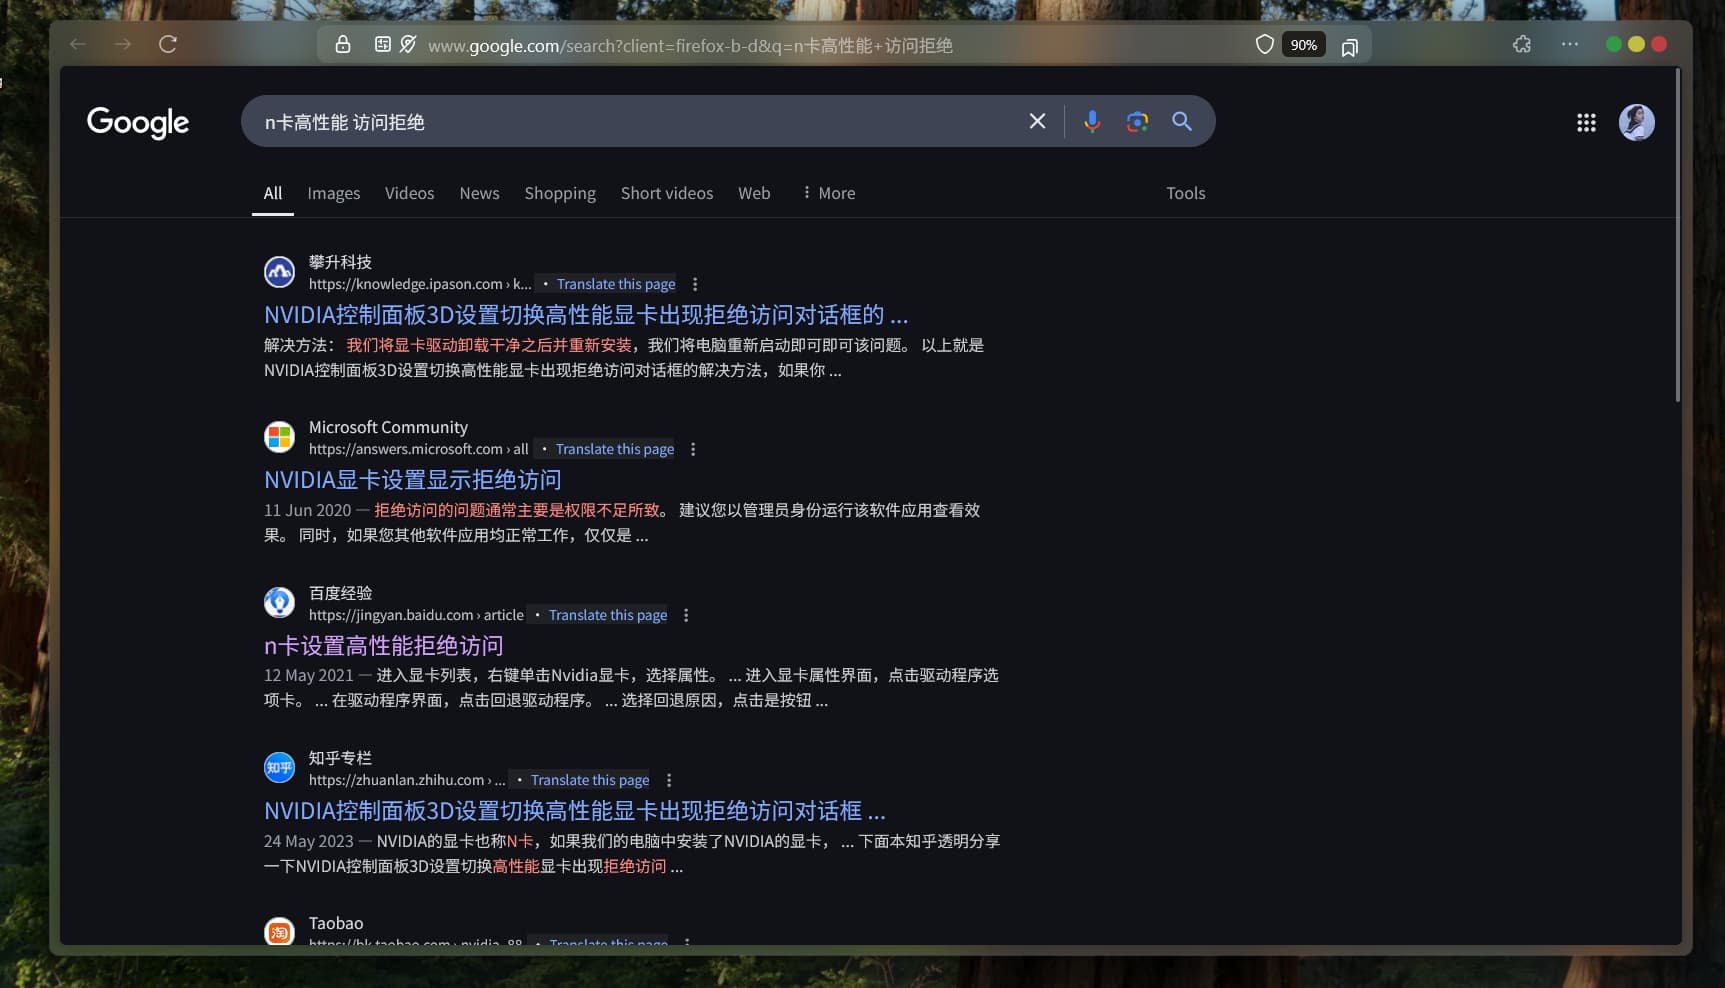Select the All results tab
This screenshot has width=1725, height=988.
click(x=273, y=193)
